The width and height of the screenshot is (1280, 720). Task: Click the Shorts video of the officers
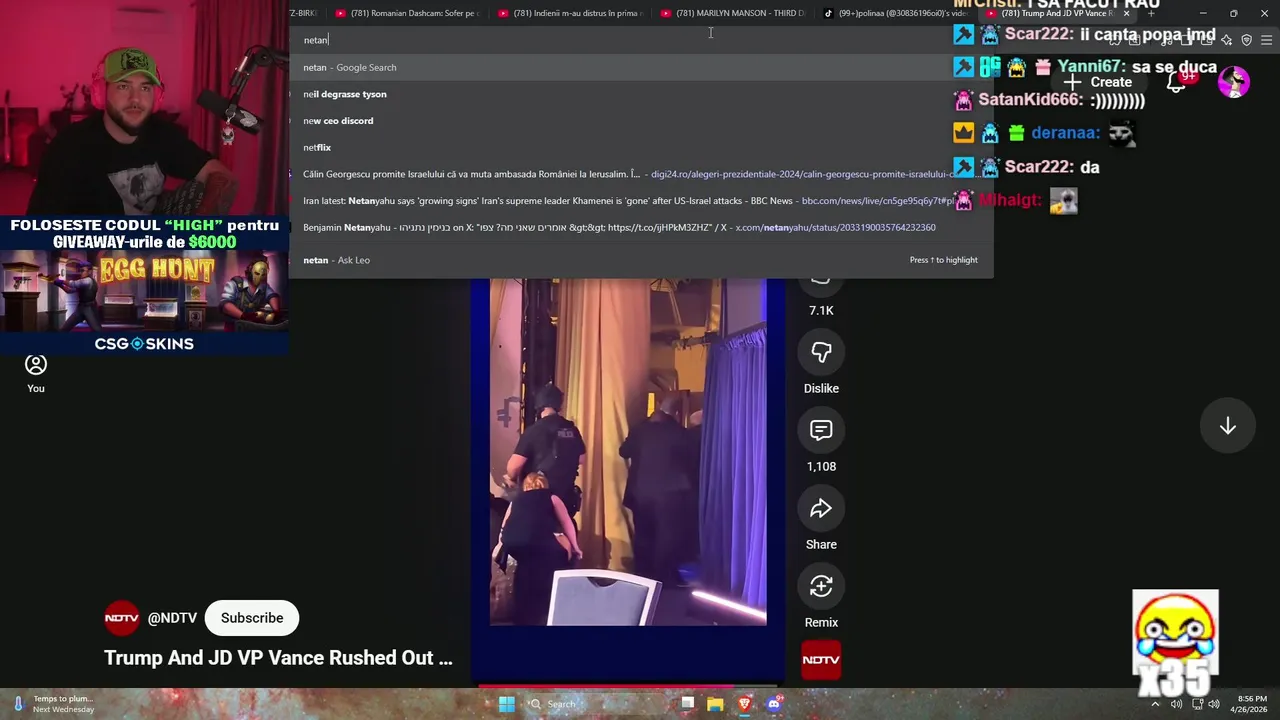(x=628, y=452)
